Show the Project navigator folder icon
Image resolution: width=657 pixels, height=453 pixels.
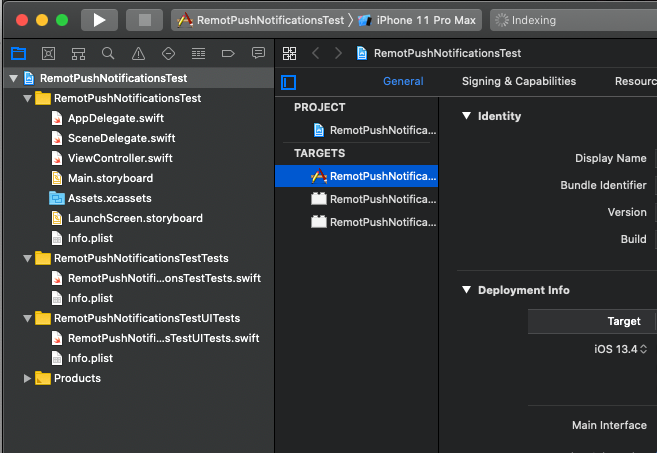tap(18, 53)
